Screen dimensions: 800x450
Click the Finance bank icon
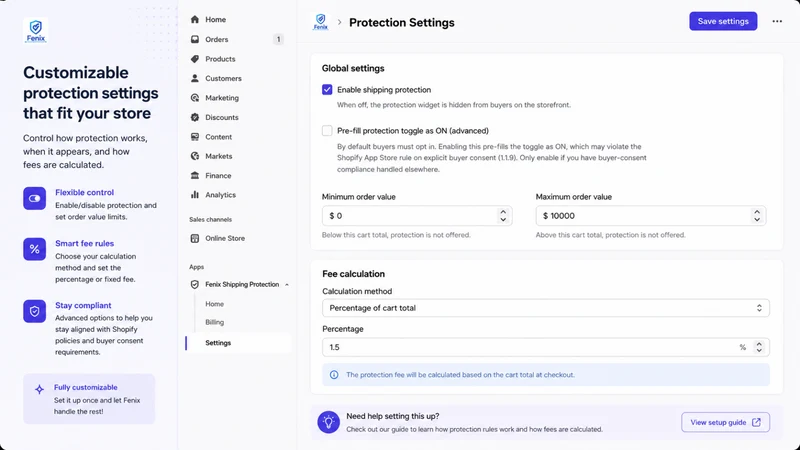[194, 176]
